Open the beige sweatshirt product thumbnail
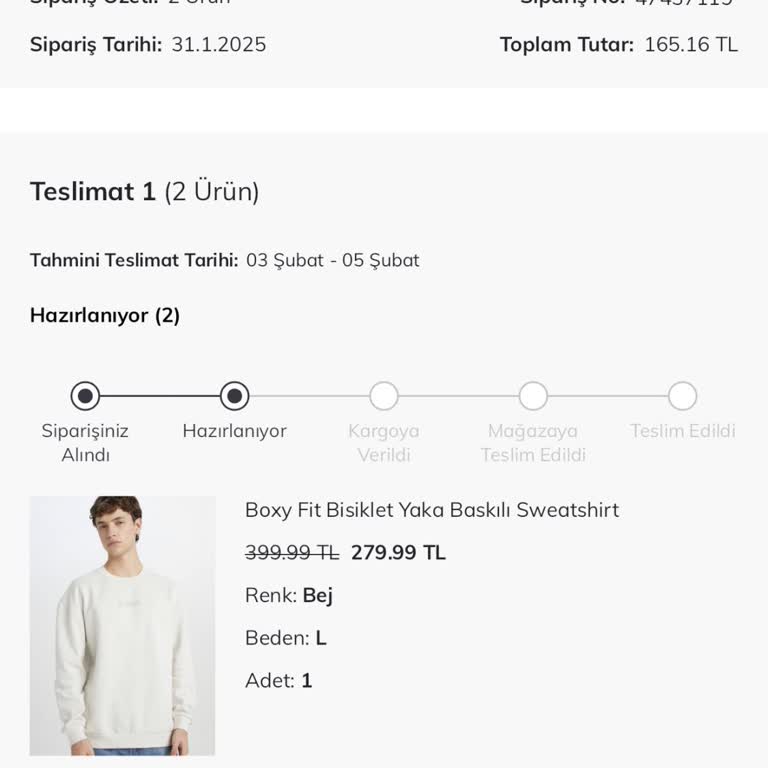Screen dimensions: 768x768 tap(122, 625)
